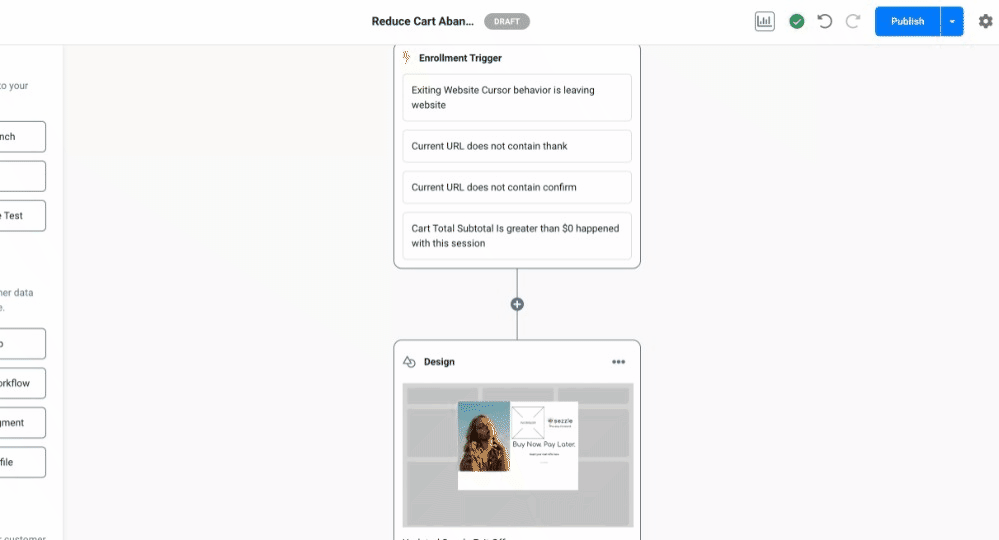Open the analytics chart icon
The image size is (999, 540).
(765, 21)
